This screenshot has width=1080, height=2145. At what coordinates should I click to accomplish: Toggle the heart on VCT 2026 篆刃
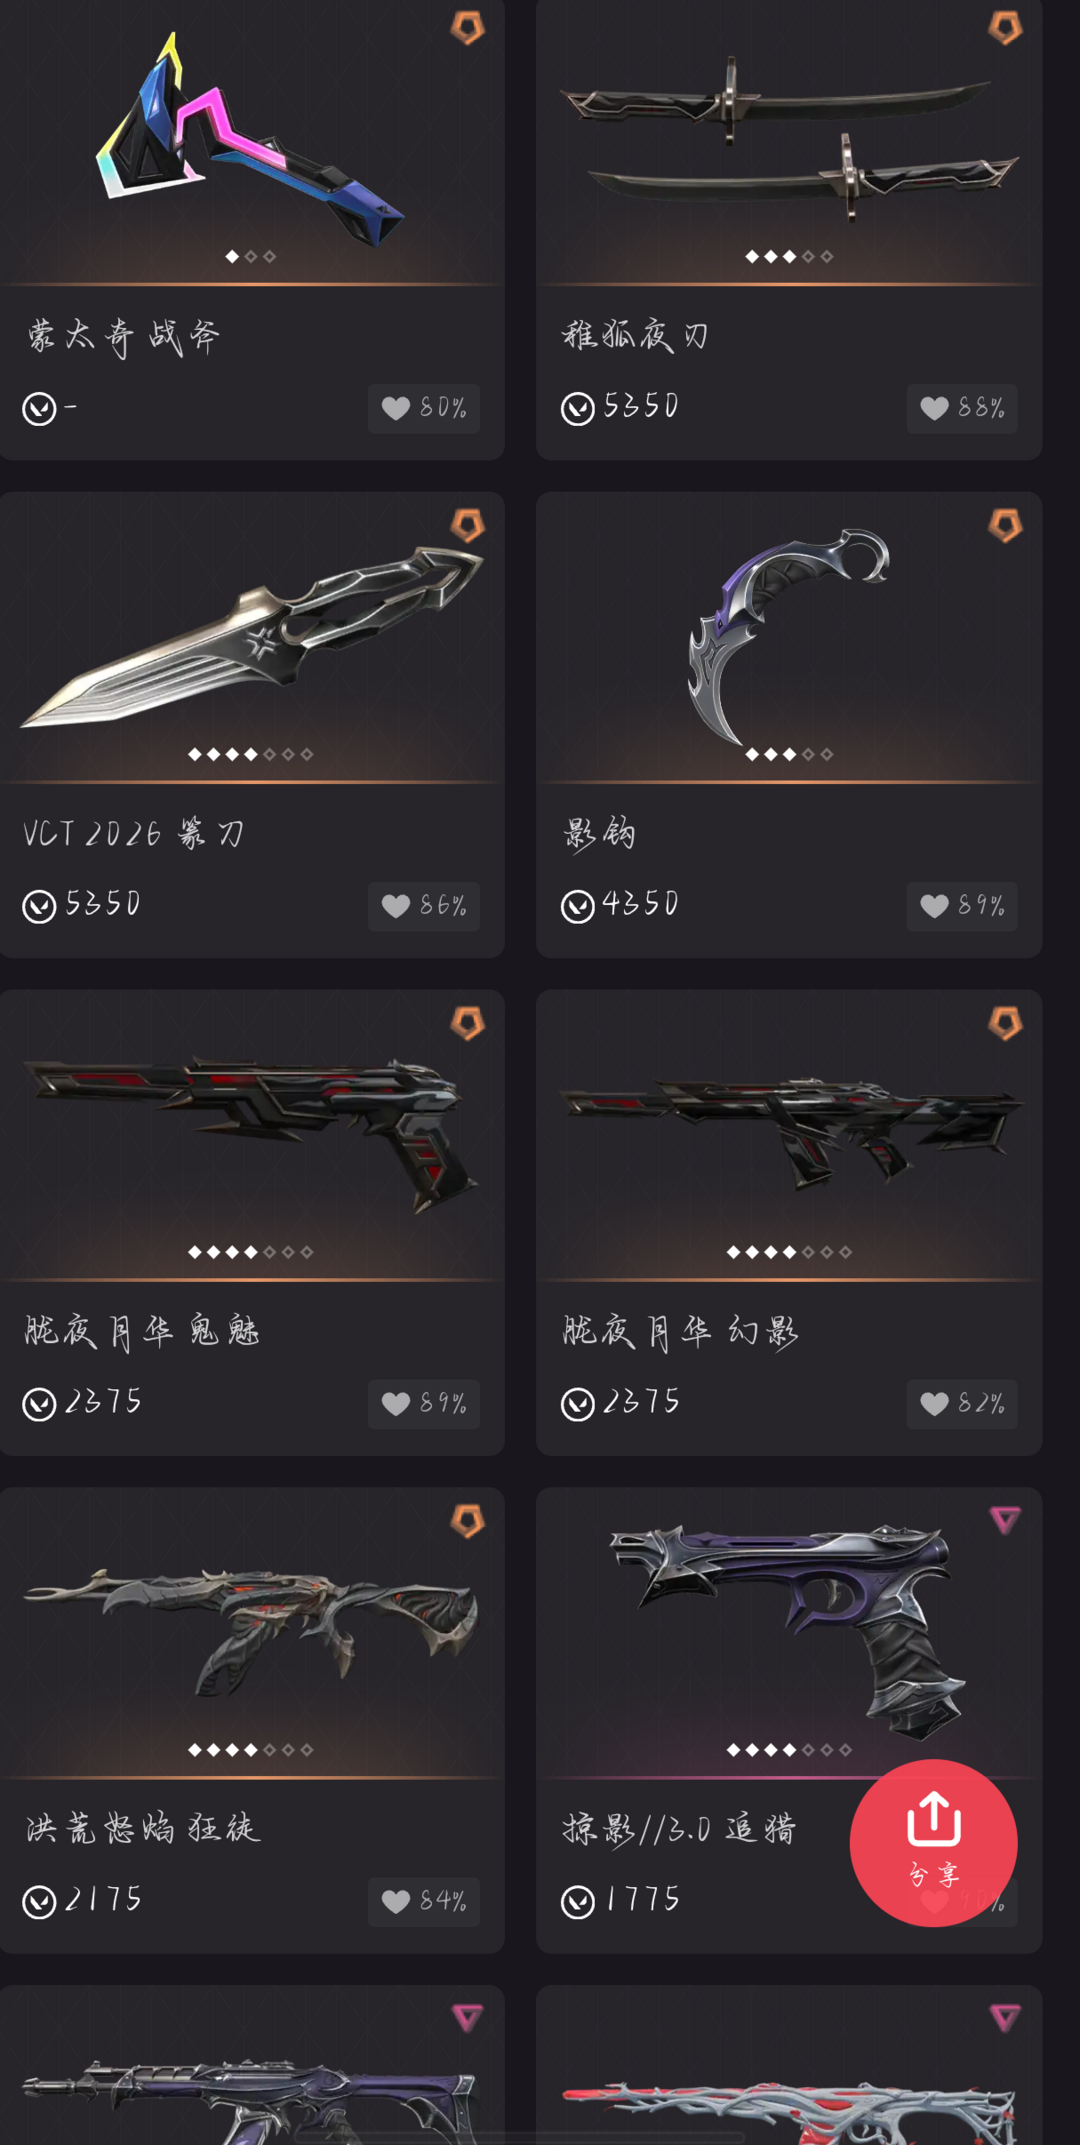point(396,906)
